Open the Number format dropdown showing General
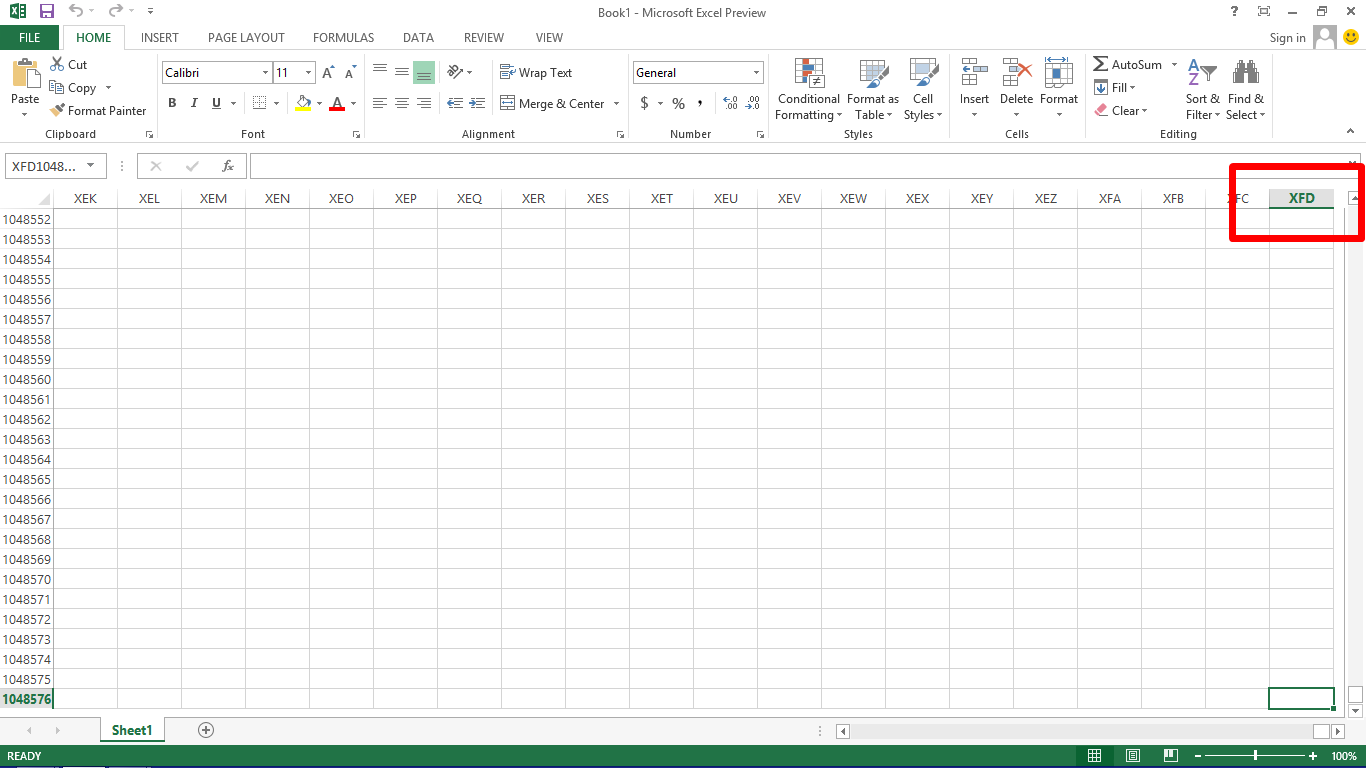Image resolution: width=1366 pixels, height=768 pixels. 697,71
